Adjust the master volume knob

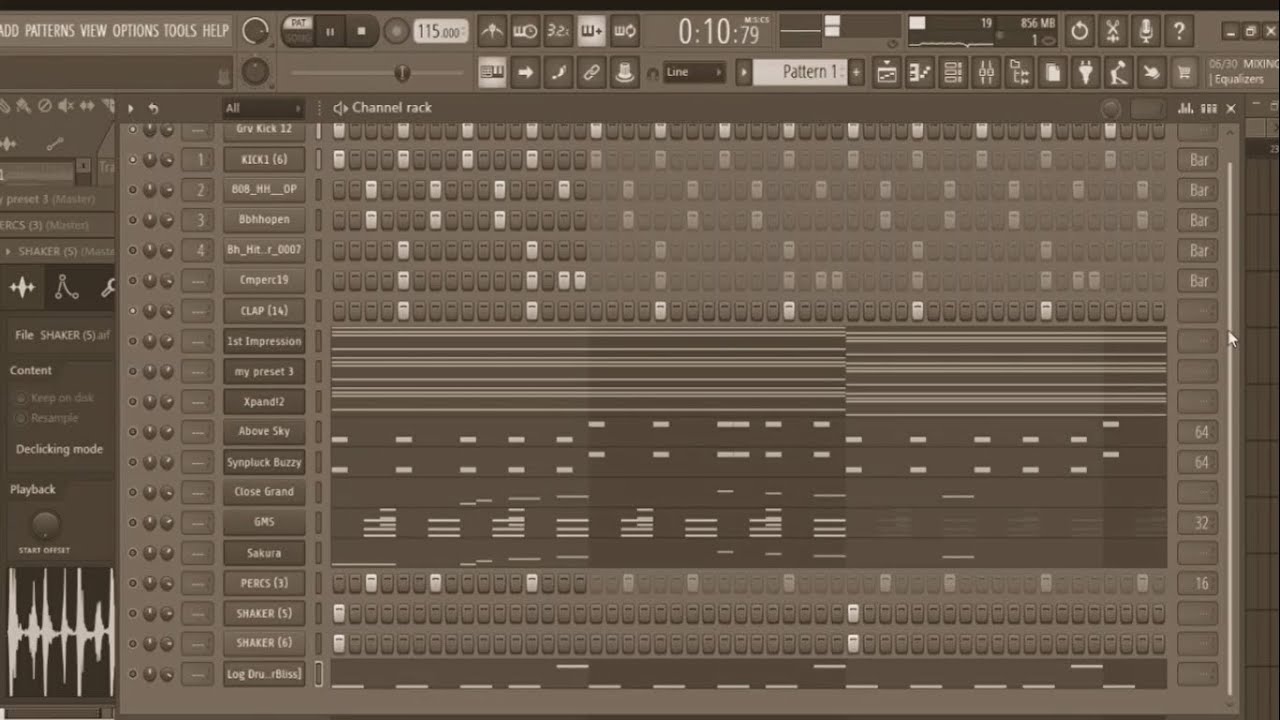255,31
